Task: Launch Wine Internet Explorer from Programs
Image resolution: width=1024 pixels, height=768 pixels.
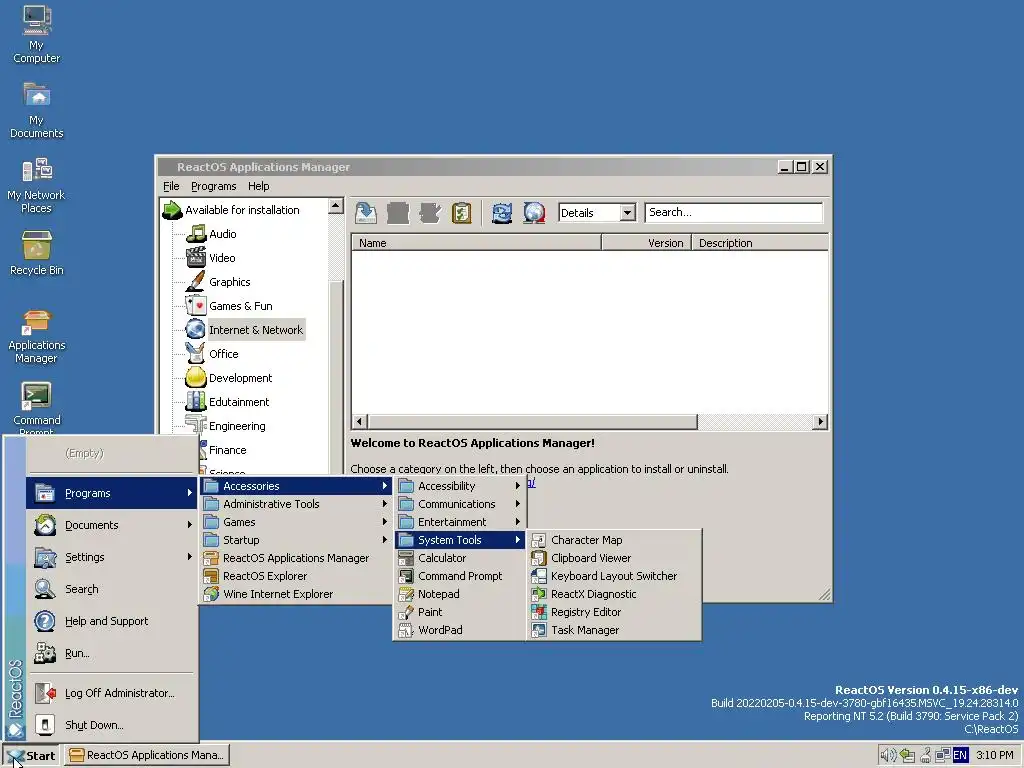Action: tap(296, 594)
